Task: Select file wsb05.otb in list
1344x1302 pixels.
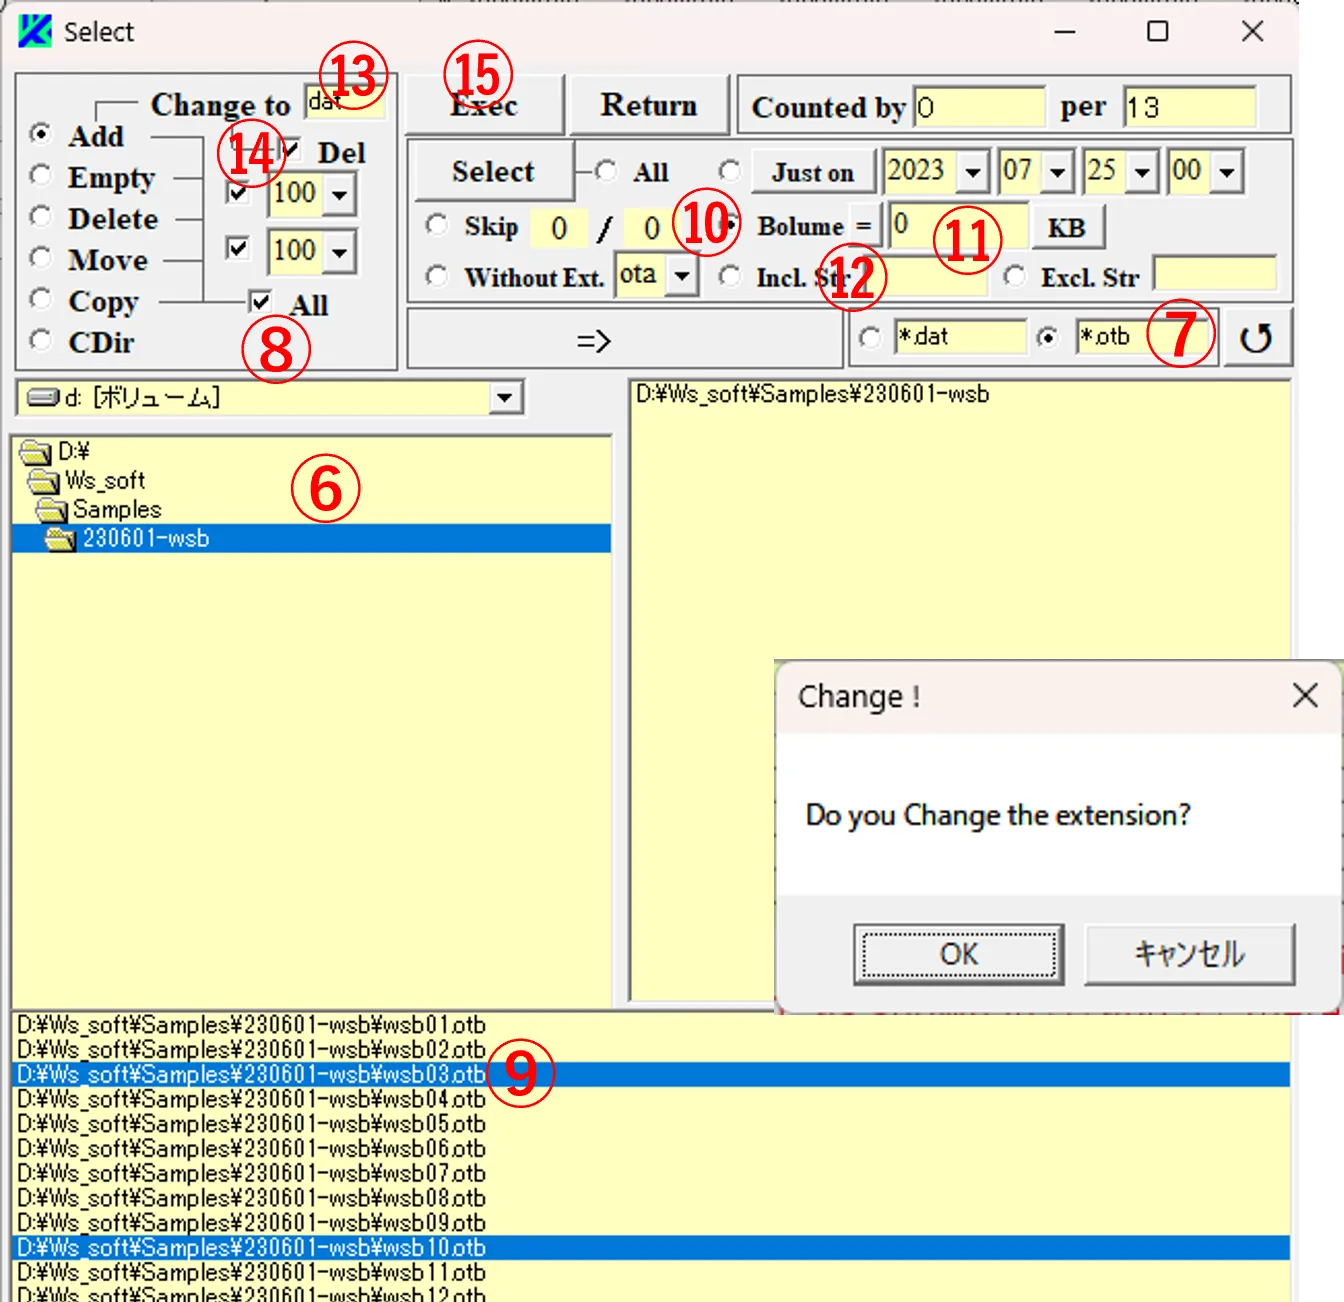Action: (x=651, y=1124)
